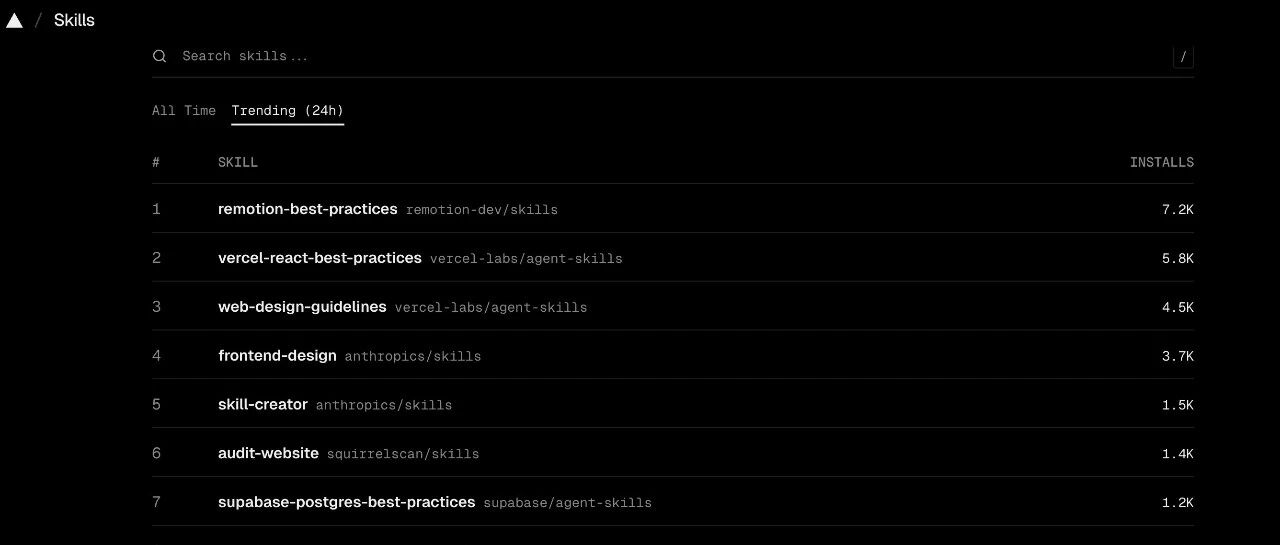
Task: Click remotion-dev/skills repository label
Action: (x=482, y=210)
